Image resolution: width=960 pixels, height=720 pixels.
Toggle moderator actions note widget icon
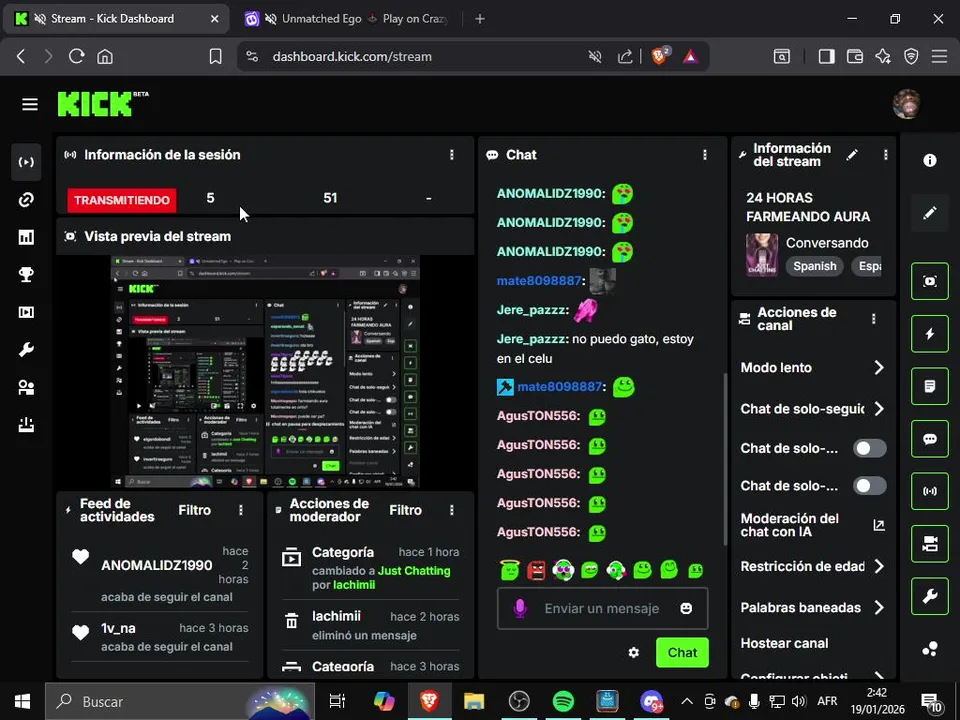929,386
